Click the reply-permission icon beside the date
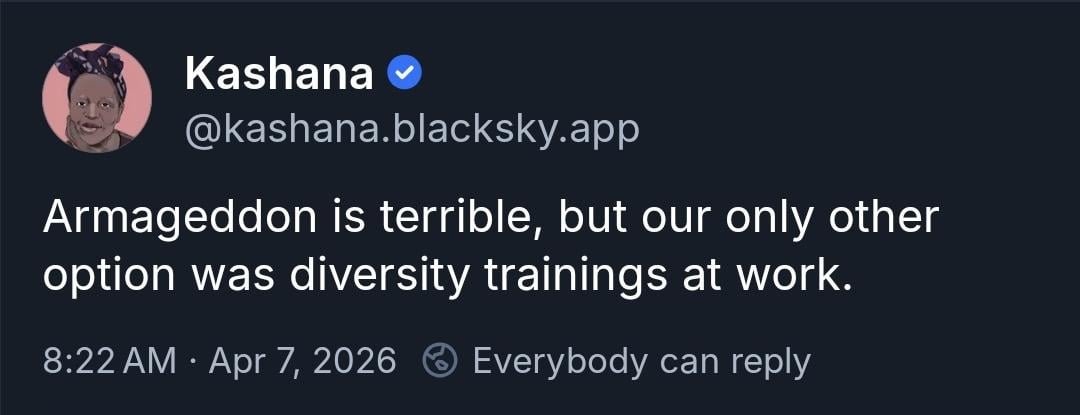This screenshot has width=1080, height=415. (441, 360)
